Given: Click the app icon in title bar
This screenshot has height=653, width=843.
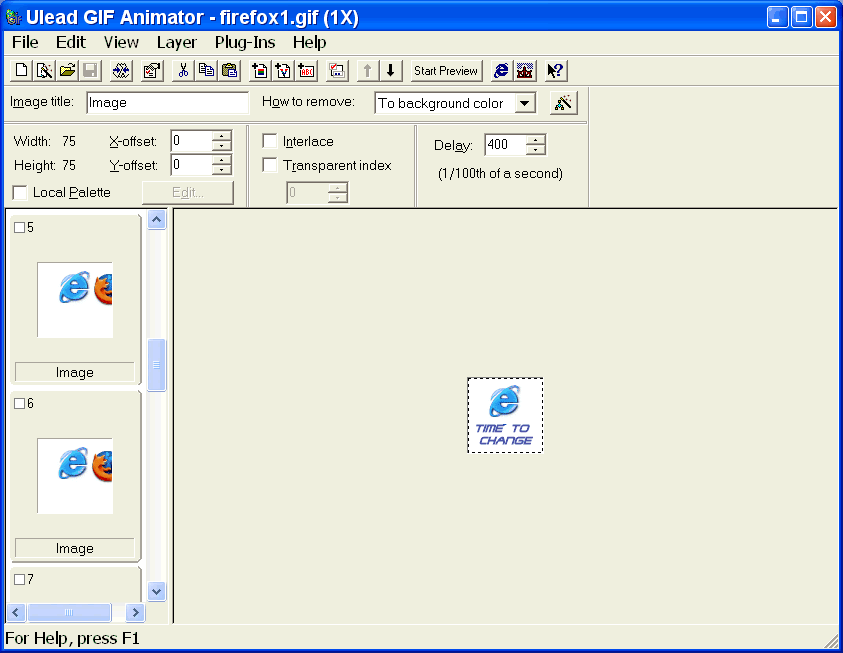Looking at the screenshot, I should (13, 17).
